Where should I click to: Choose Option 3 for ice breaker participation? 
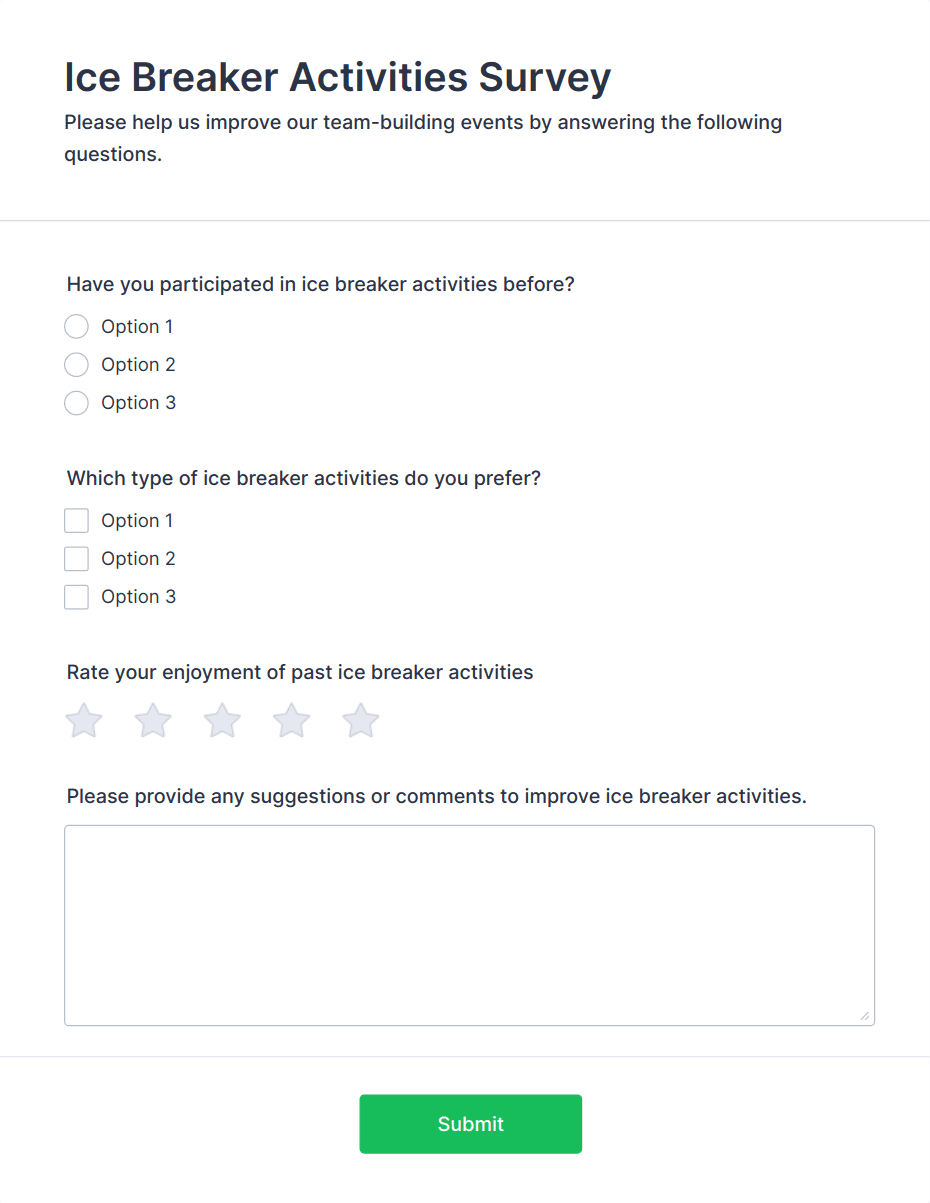coord(76,402)
